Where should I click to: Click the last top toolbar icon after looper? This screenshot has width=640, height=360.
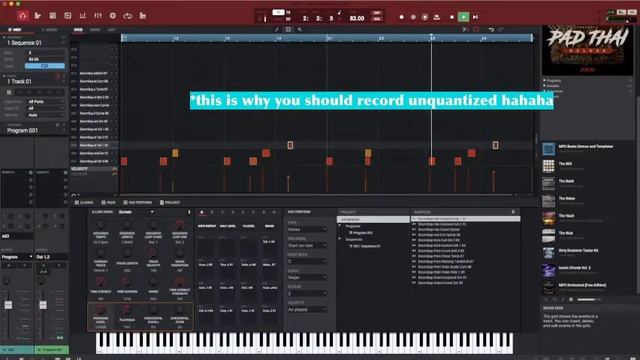[x=143, y=16]
